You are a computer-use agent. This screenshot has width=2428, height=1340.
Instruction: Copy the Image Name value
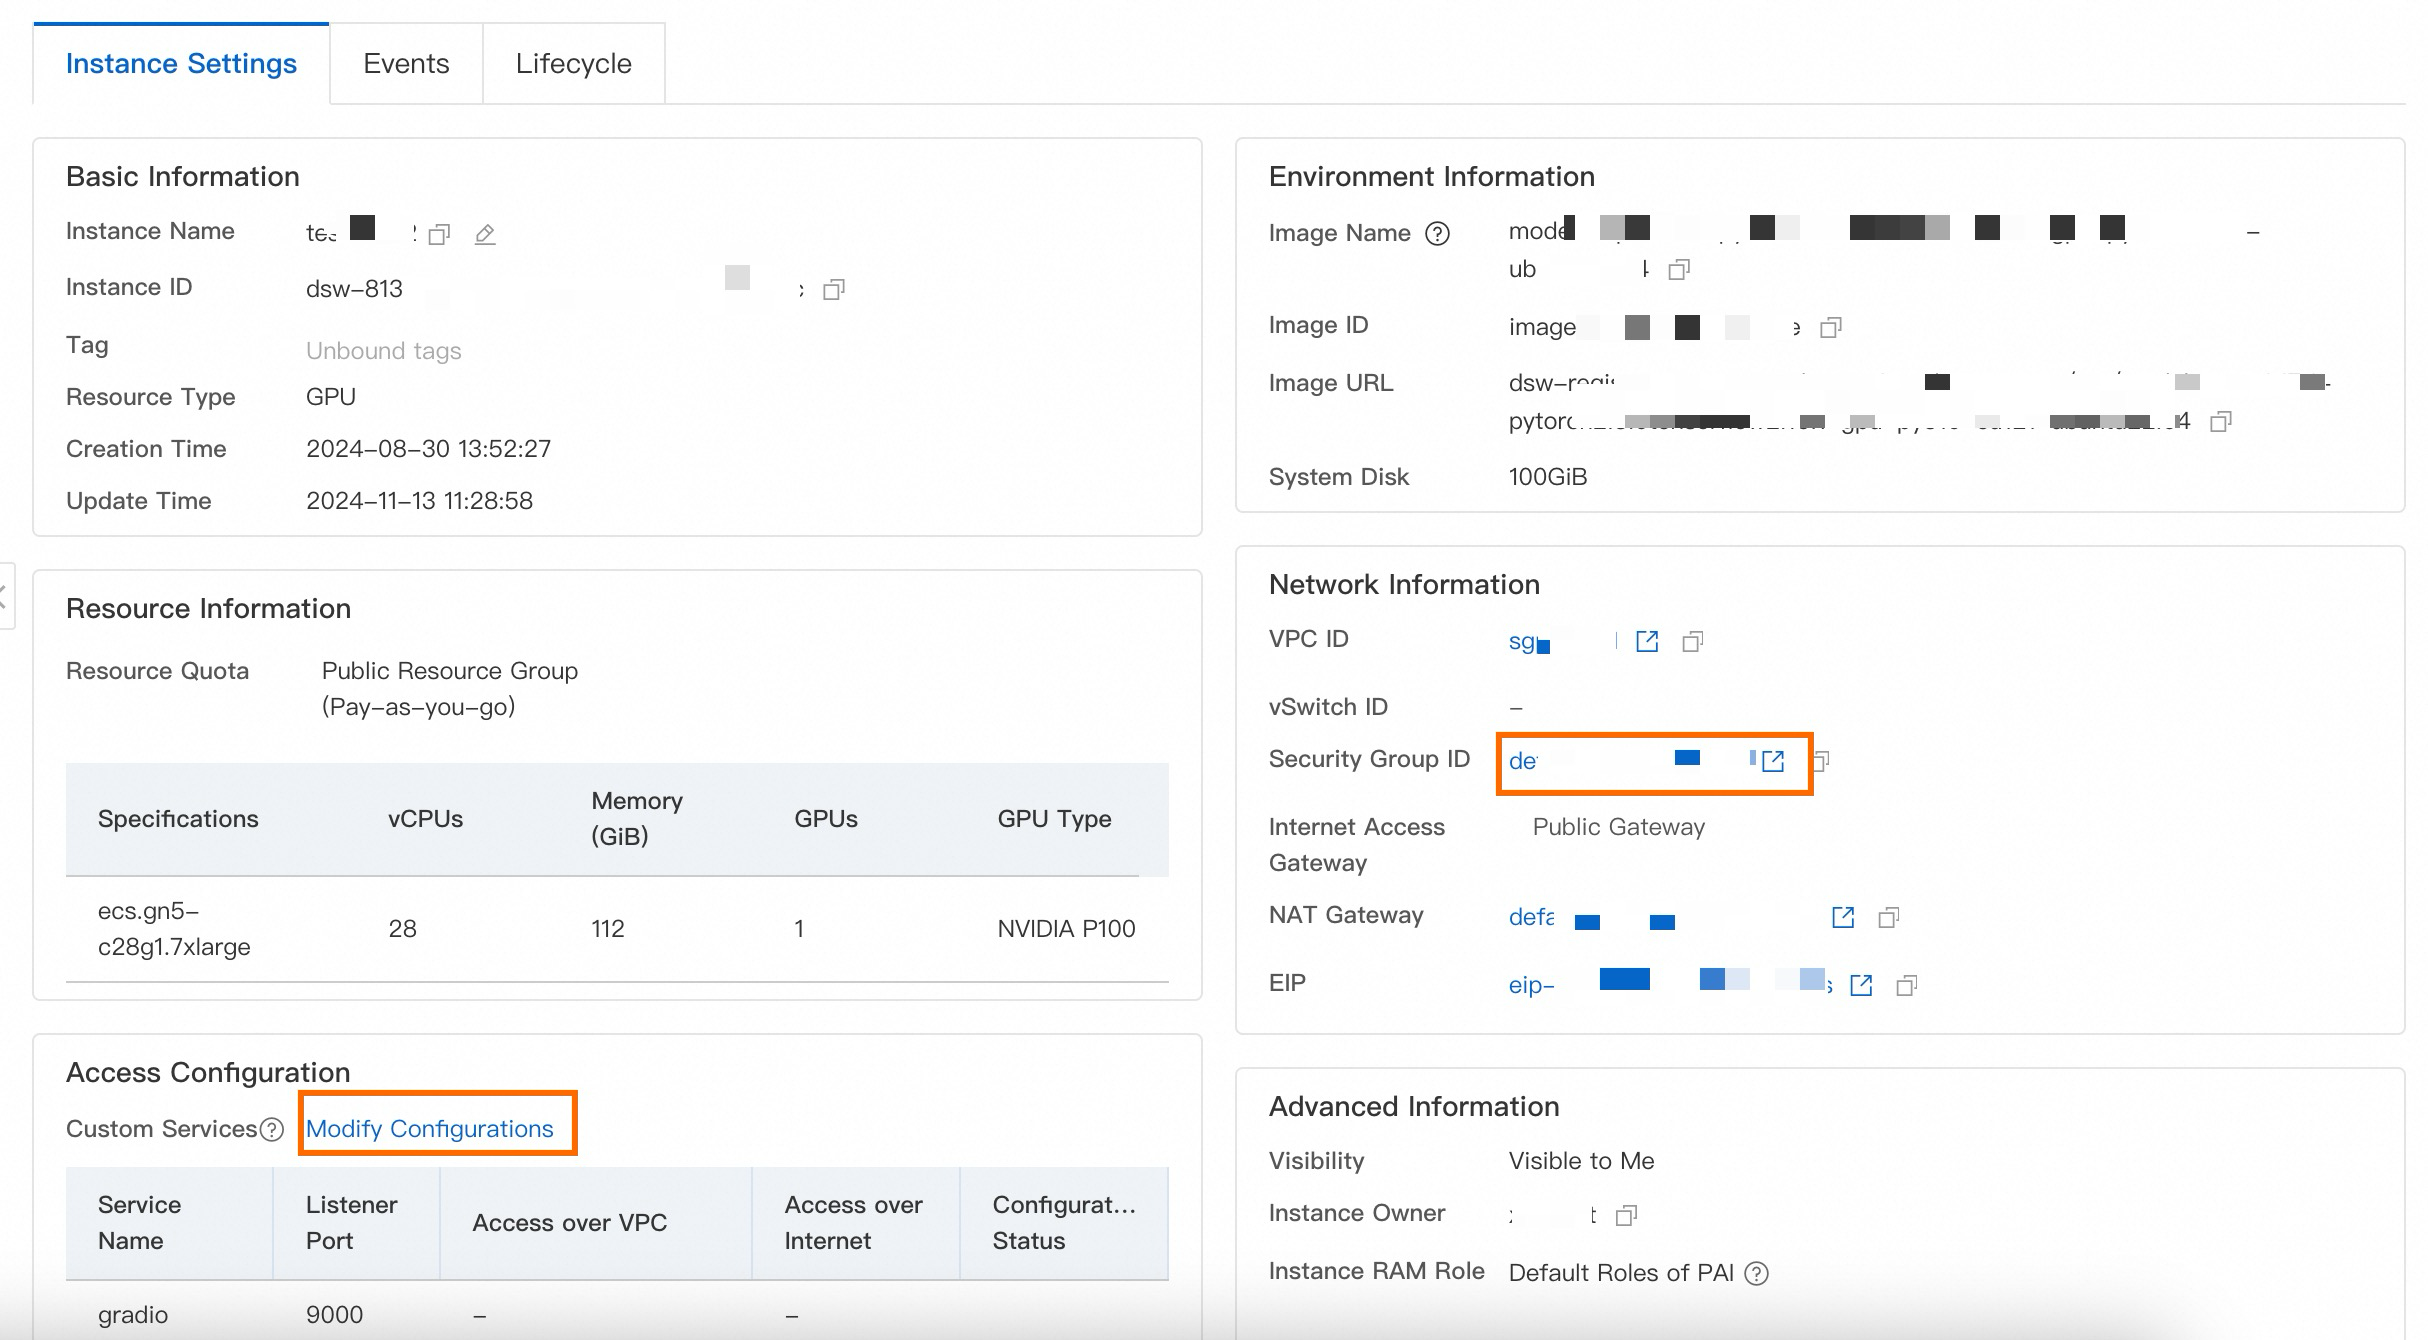(1679, 269)
